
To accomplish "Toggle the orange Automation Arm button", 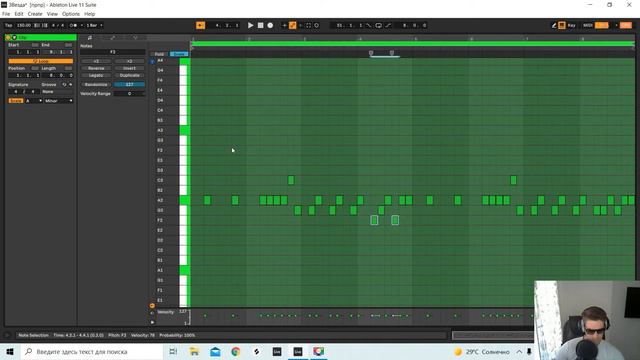I will 293,25.
